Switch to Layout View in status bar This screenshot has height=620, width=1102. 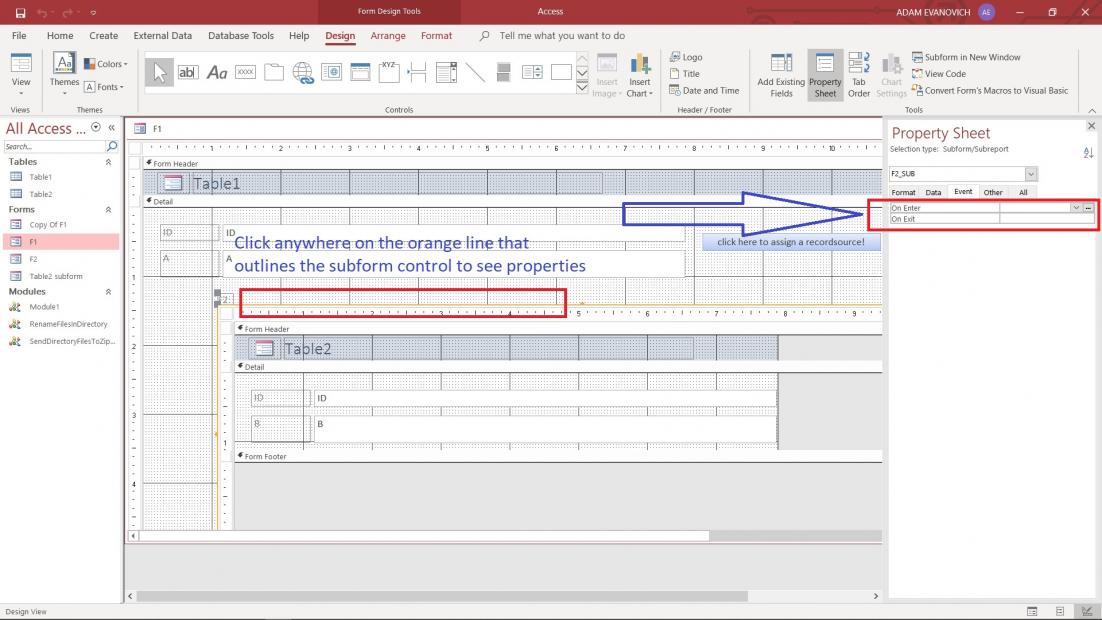click(1060, 612)
